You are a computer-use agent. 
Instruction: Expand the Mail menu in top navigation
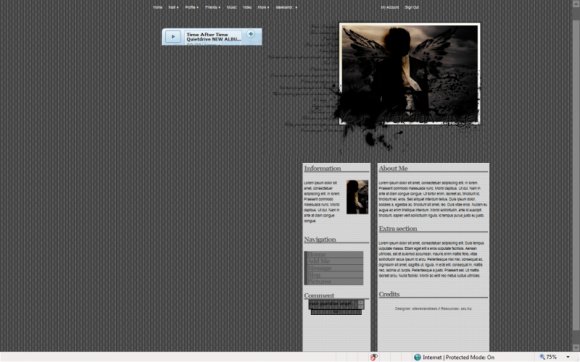(x=173, y=7)
